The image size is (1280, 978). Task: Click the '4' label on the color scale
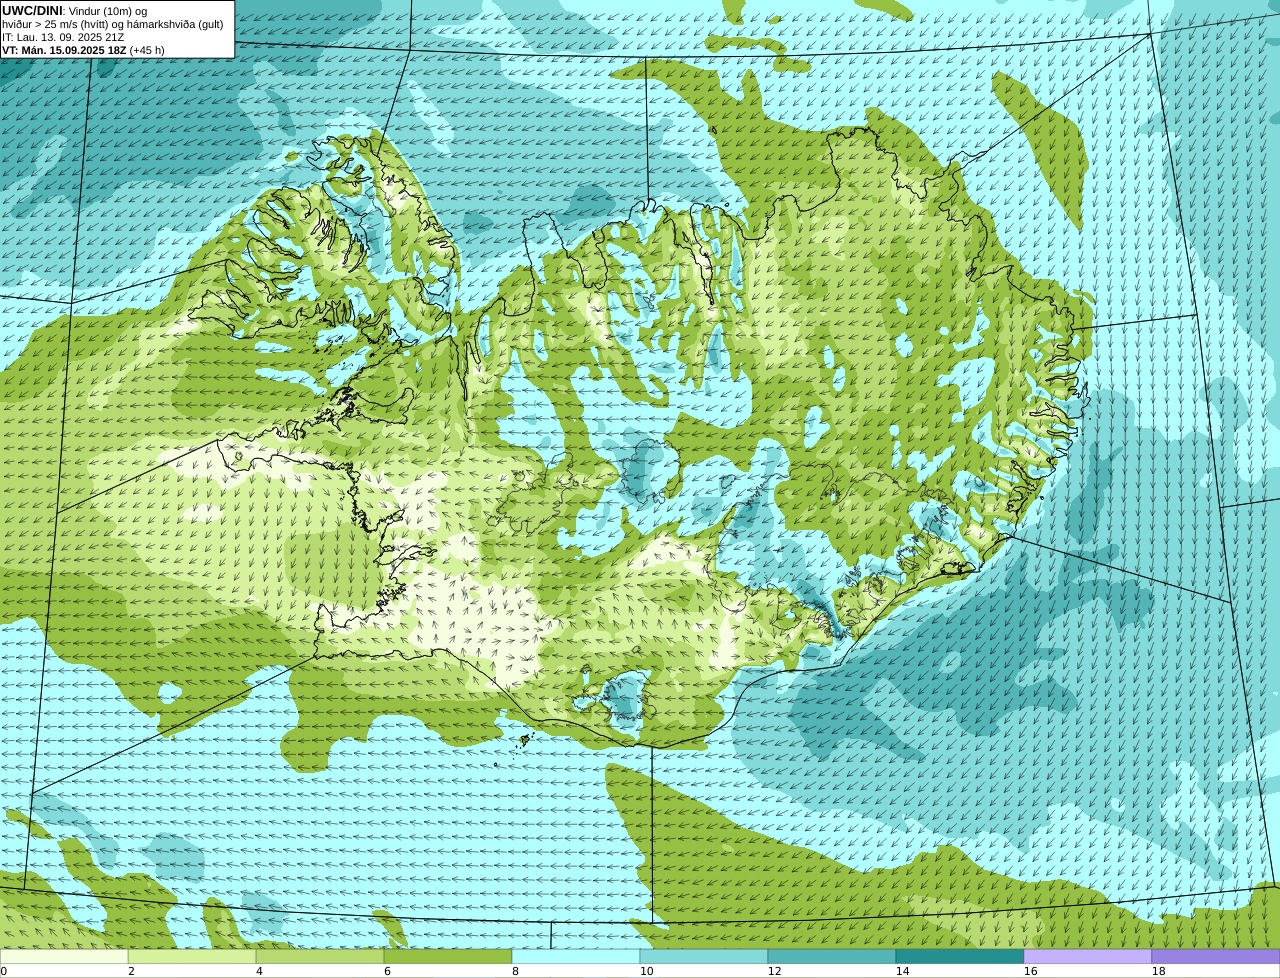pyautogui.click(x=259, y=971)
